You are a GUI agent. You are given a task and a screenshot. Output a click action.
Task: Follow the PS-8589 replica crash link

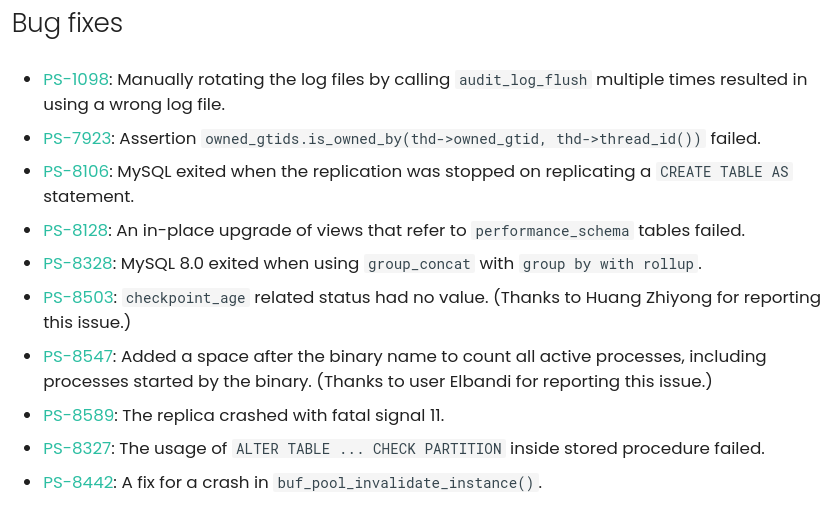77,415
